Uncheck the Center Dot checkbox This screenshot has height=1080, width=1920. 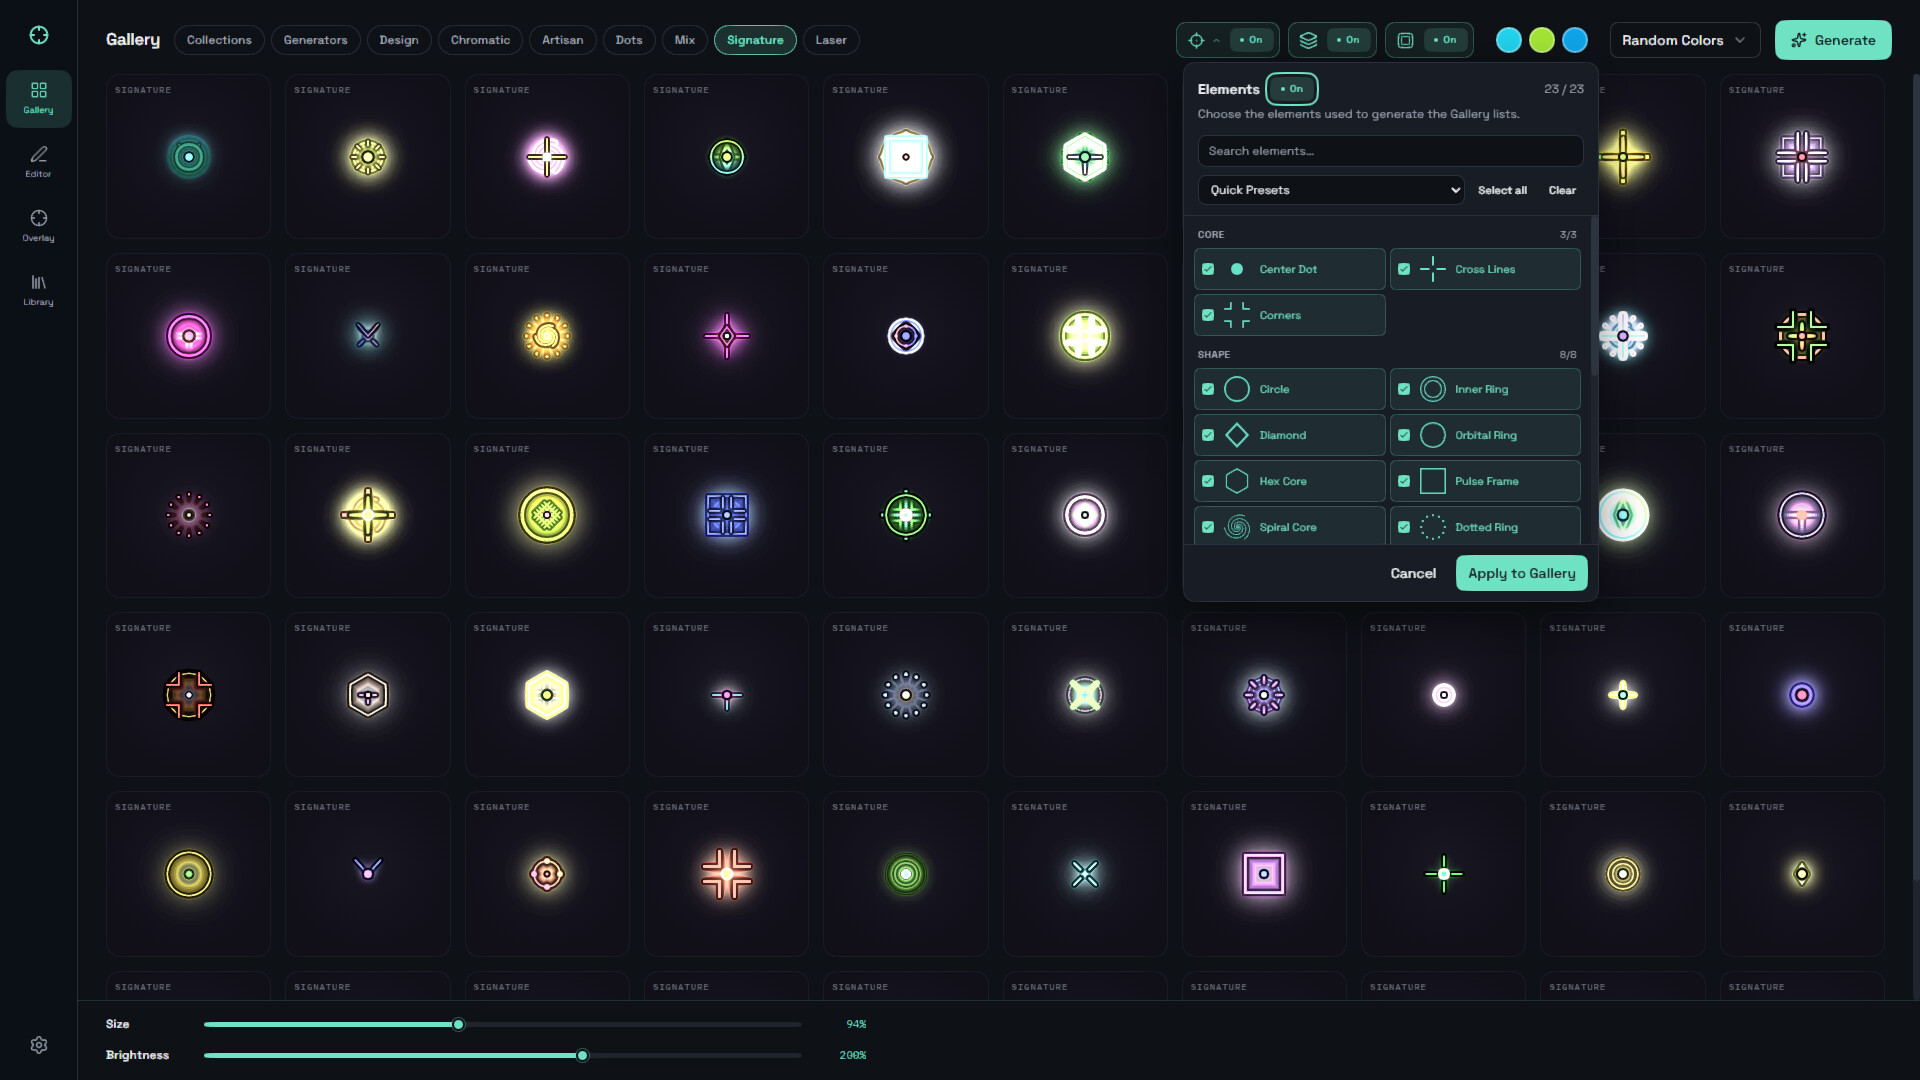click(1208, 269)
